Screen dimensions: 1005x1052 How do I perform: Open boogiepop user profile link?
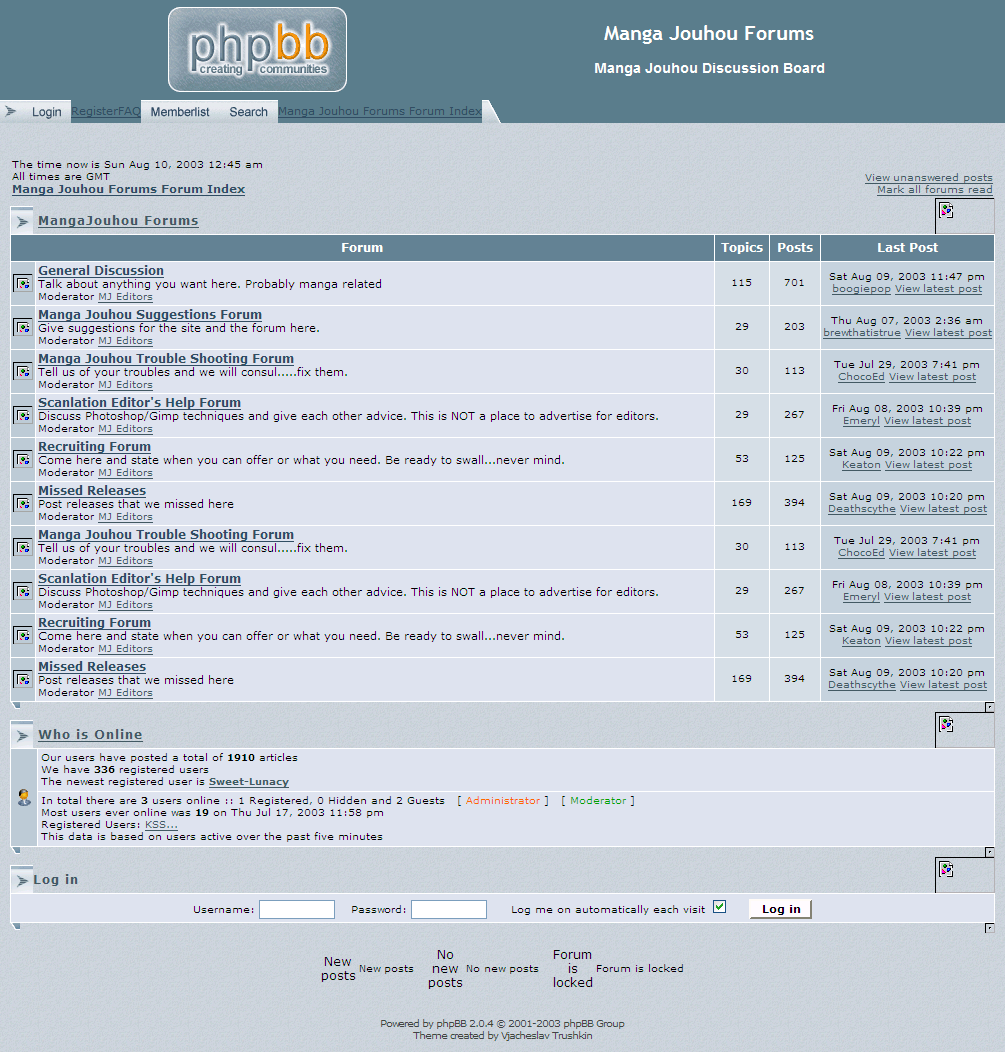861,289
